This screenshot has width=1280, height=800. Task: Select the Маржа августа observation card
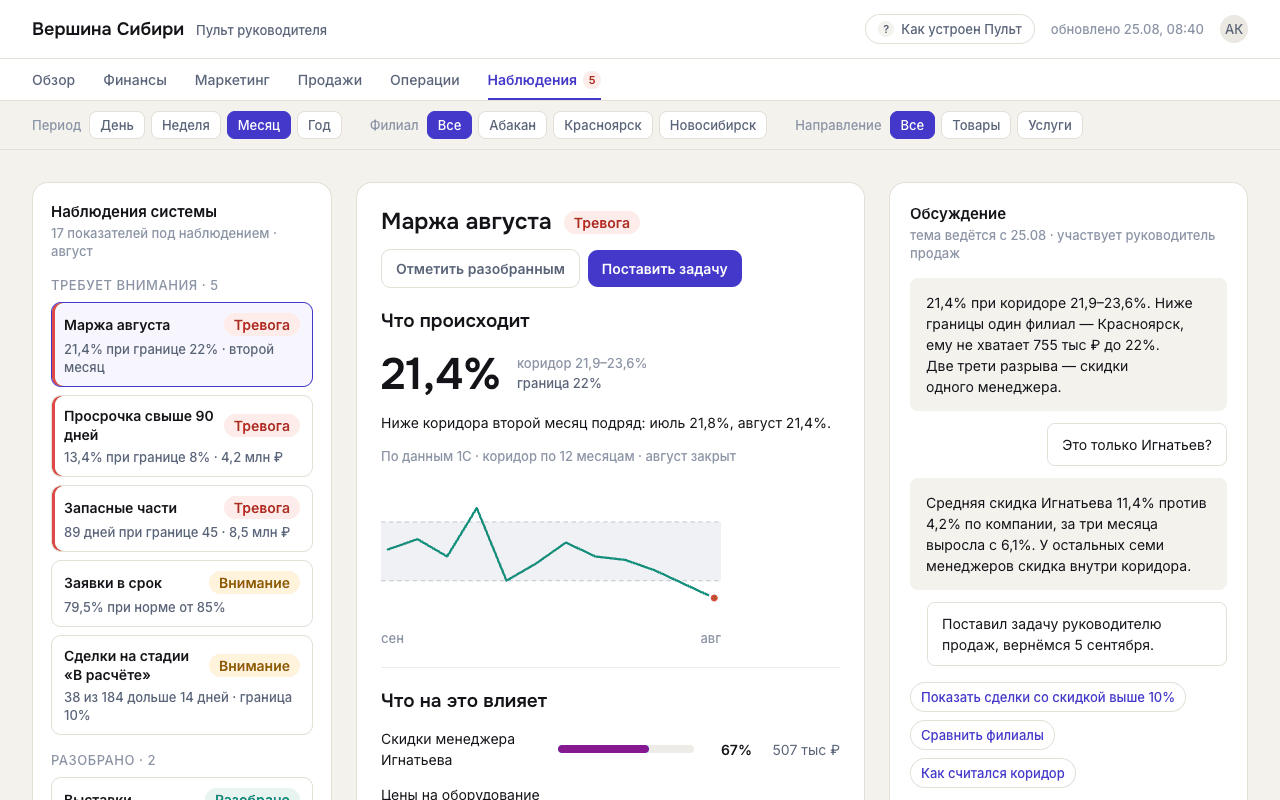182,345
